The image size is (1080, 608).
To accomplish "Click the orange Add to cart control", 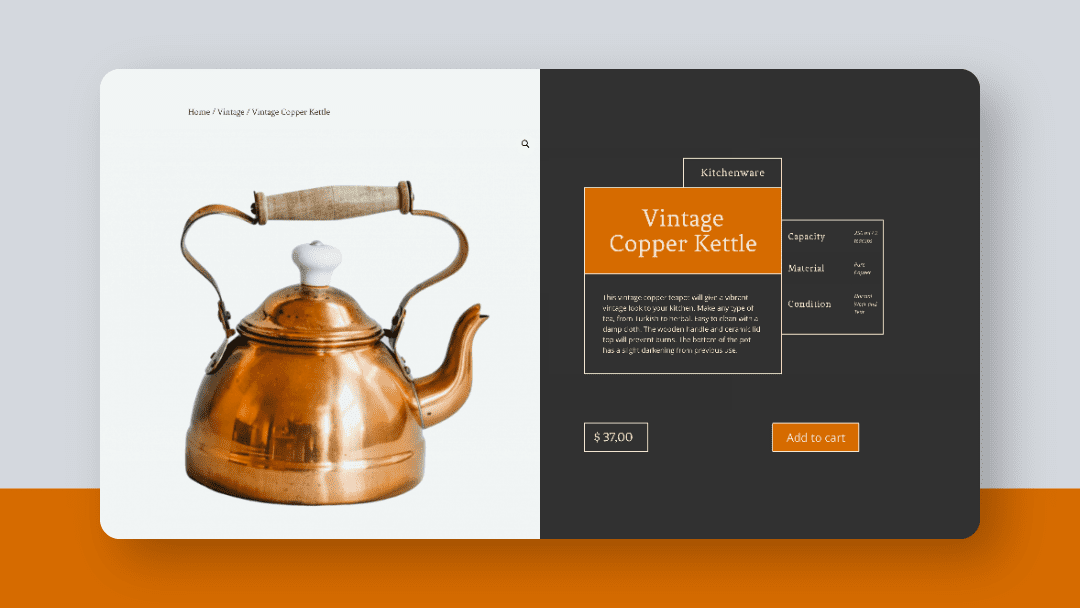I will pyautogui.click(x=815, y=437).
